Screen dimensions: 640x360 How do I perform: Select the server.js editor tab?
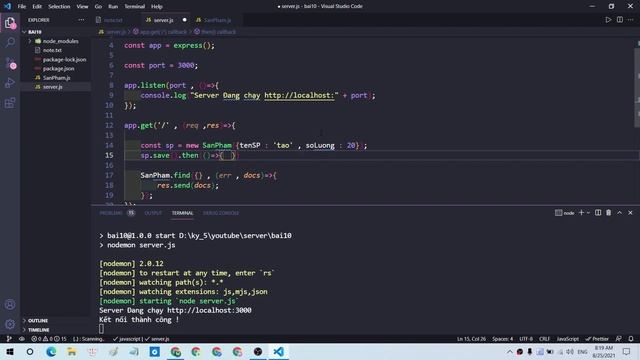pyautogui.click(x=163, y=20)
